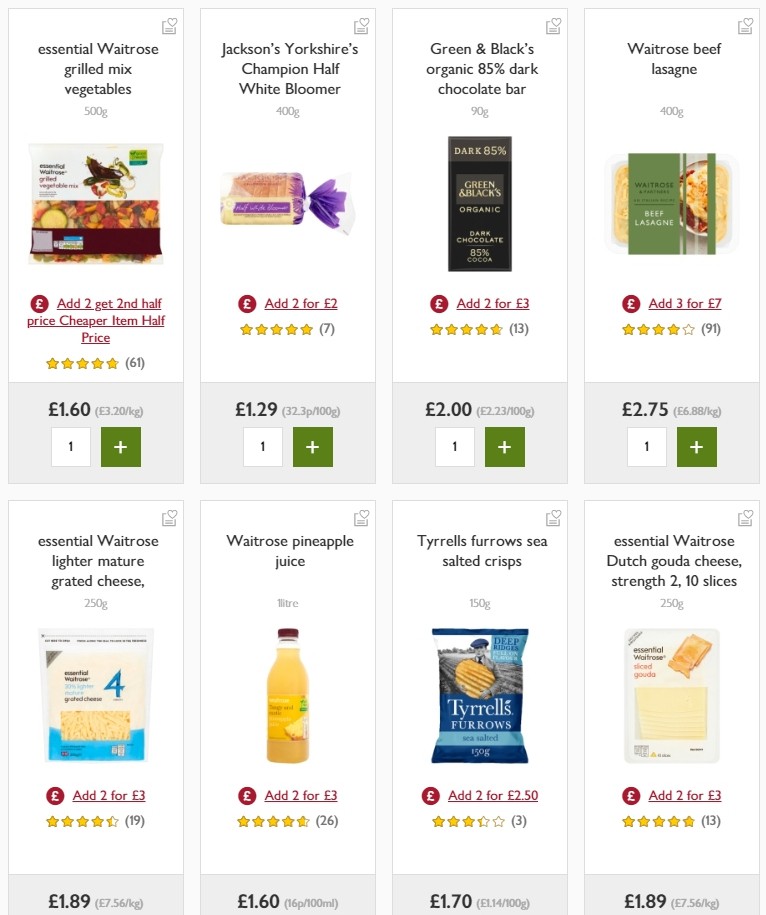Increase quantity of Waitrose beef lasagne

(x=697, y=447)
